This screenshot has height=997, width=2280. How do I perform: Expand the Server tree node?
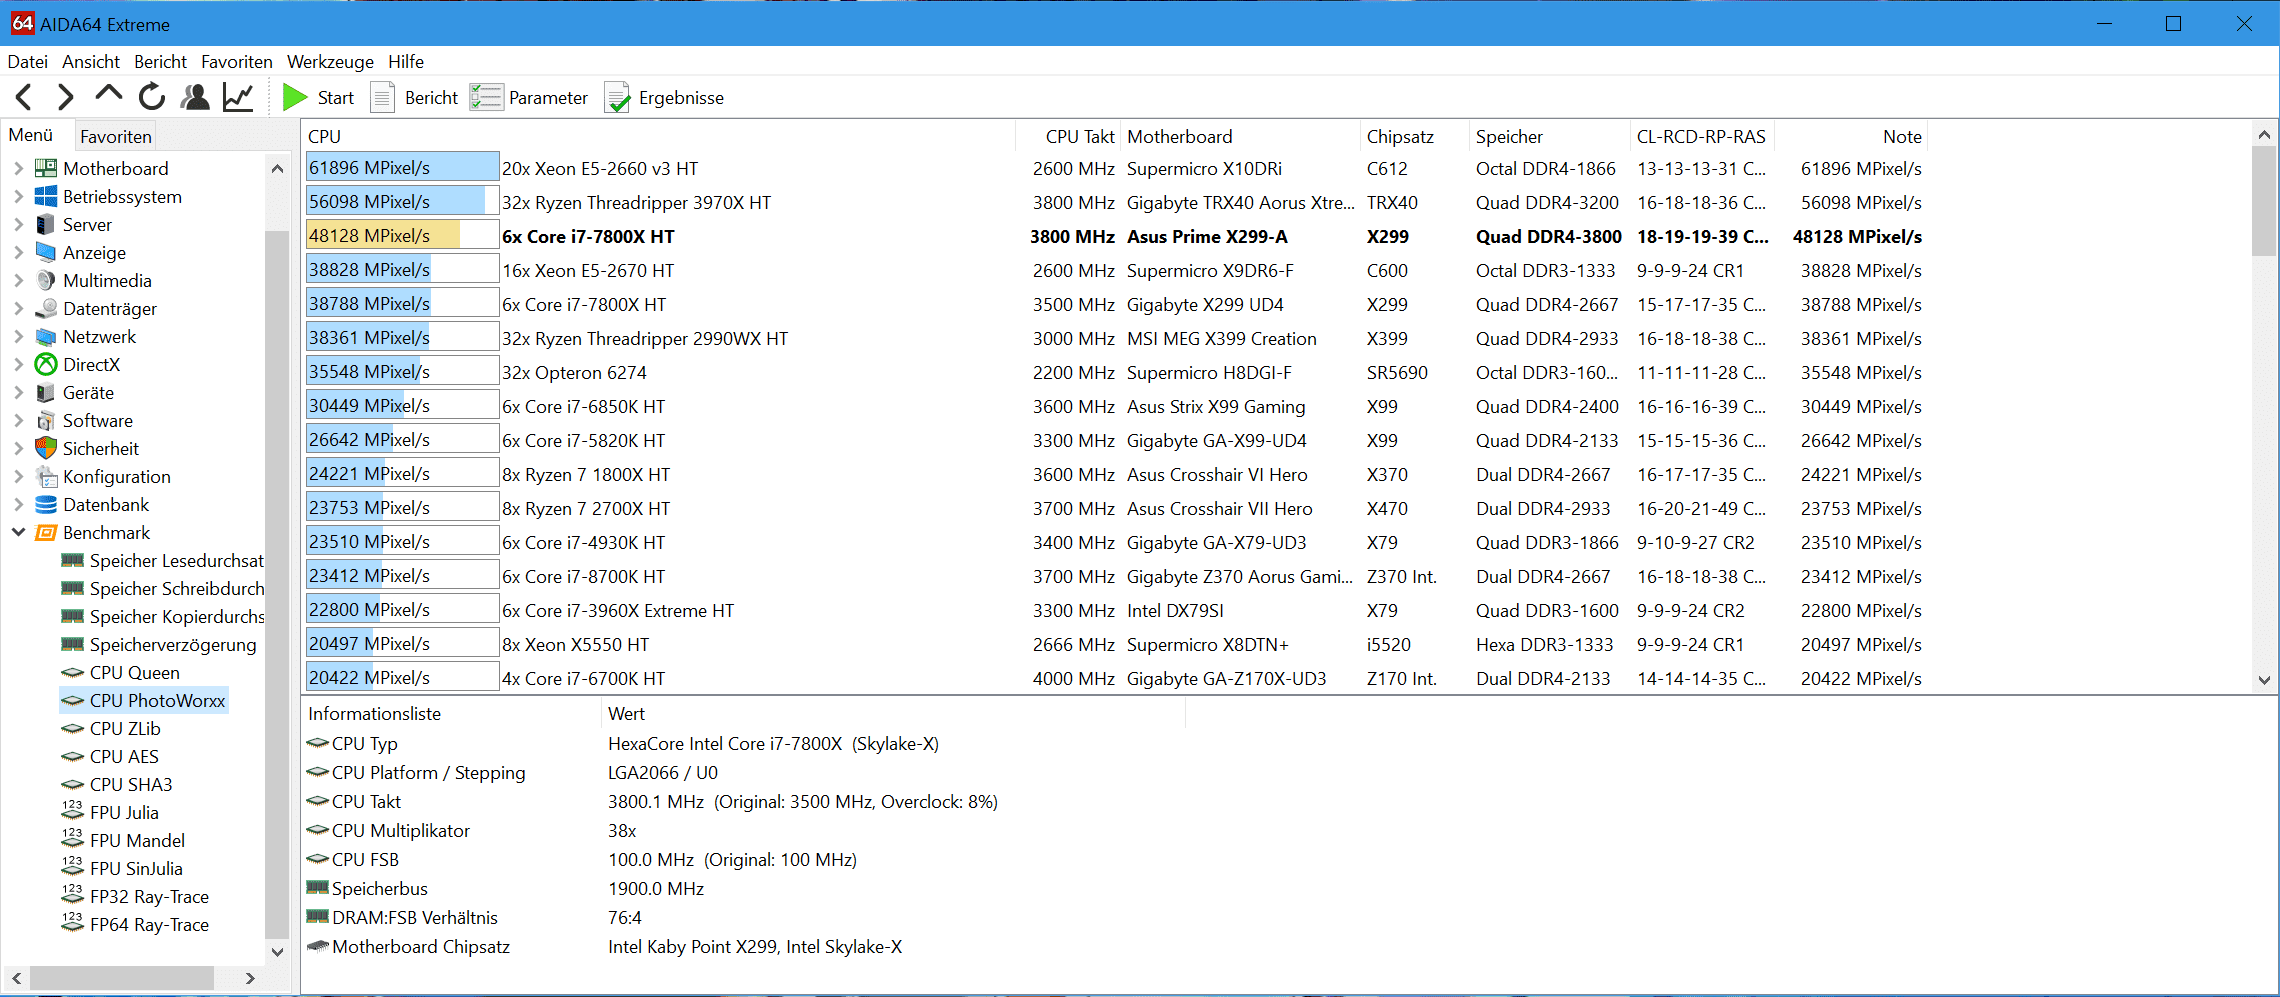coord(18,224)
